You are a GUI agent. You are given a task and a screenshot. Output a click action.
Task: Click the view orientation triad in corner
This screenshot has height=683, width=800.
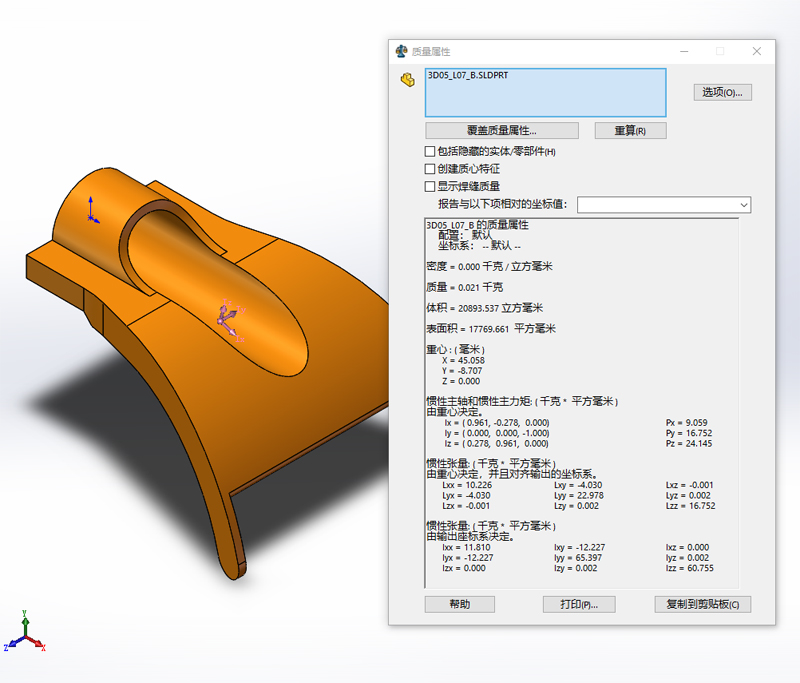24,634
